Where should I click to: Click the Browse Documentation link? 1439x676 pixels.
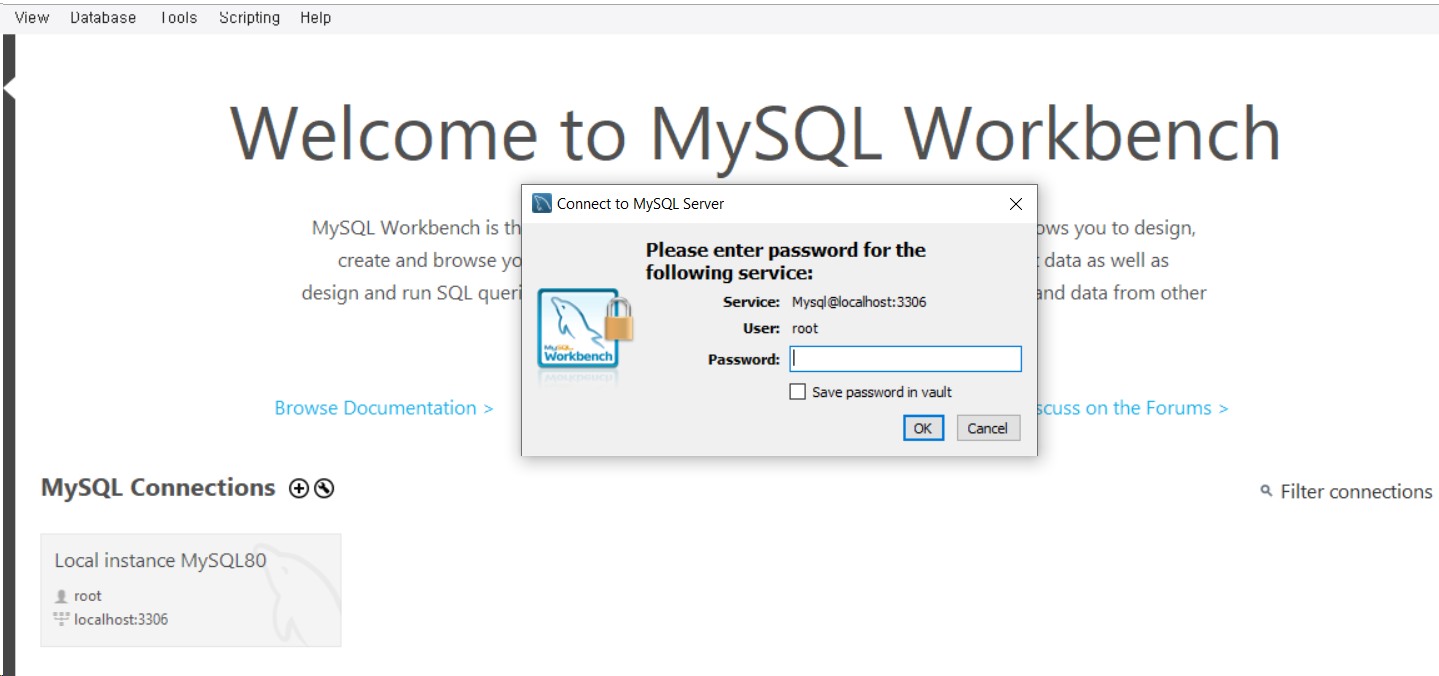click(384, 408)
